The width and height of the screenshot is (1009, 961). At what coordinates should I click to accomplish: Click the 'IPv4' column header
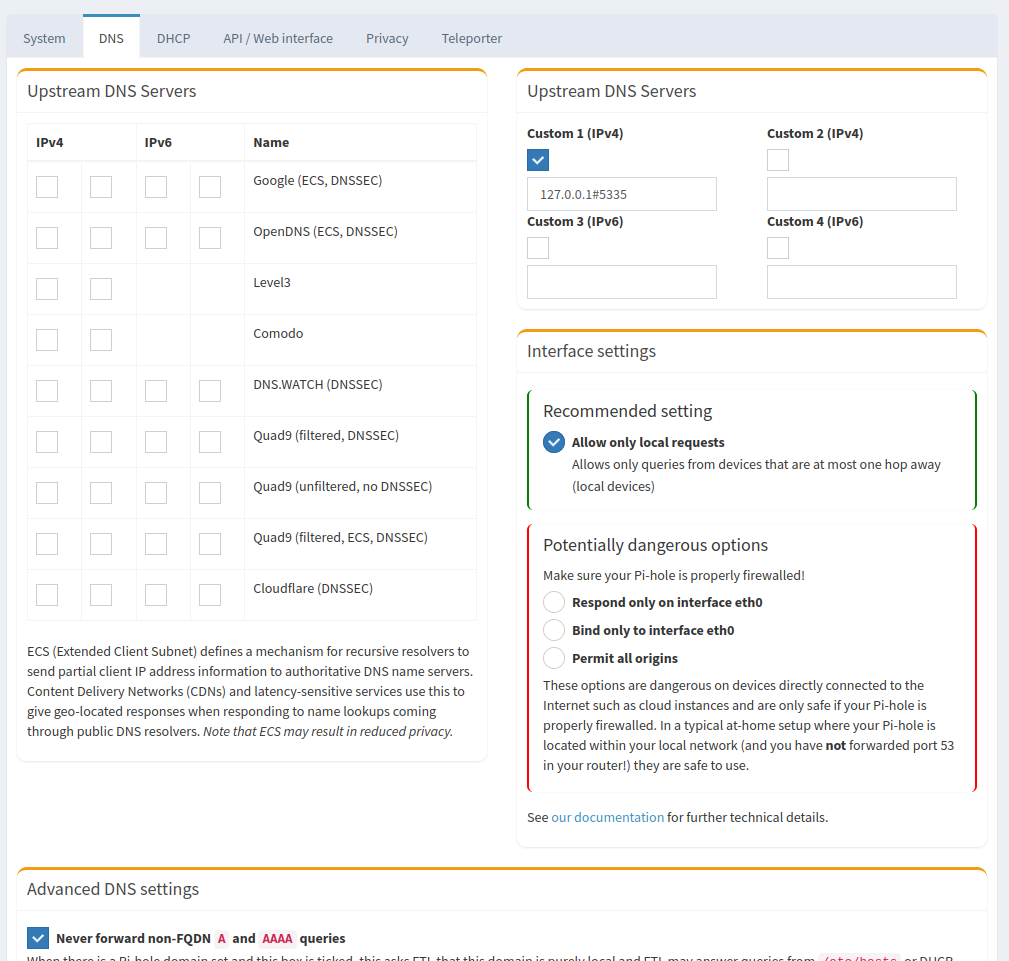50,142
